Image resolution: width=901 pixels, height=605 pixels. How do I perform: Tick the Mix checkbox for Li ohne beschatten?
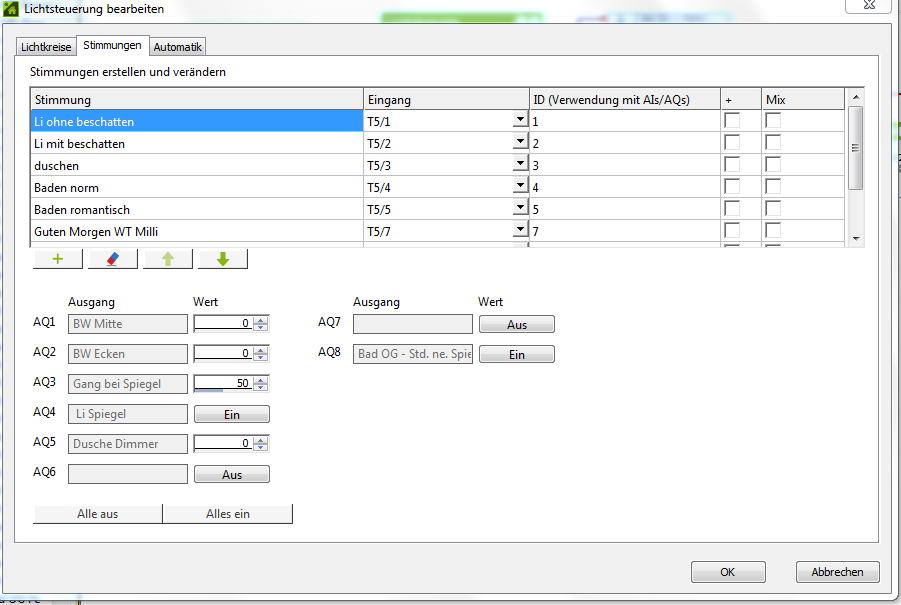click(x=773, y=121)
